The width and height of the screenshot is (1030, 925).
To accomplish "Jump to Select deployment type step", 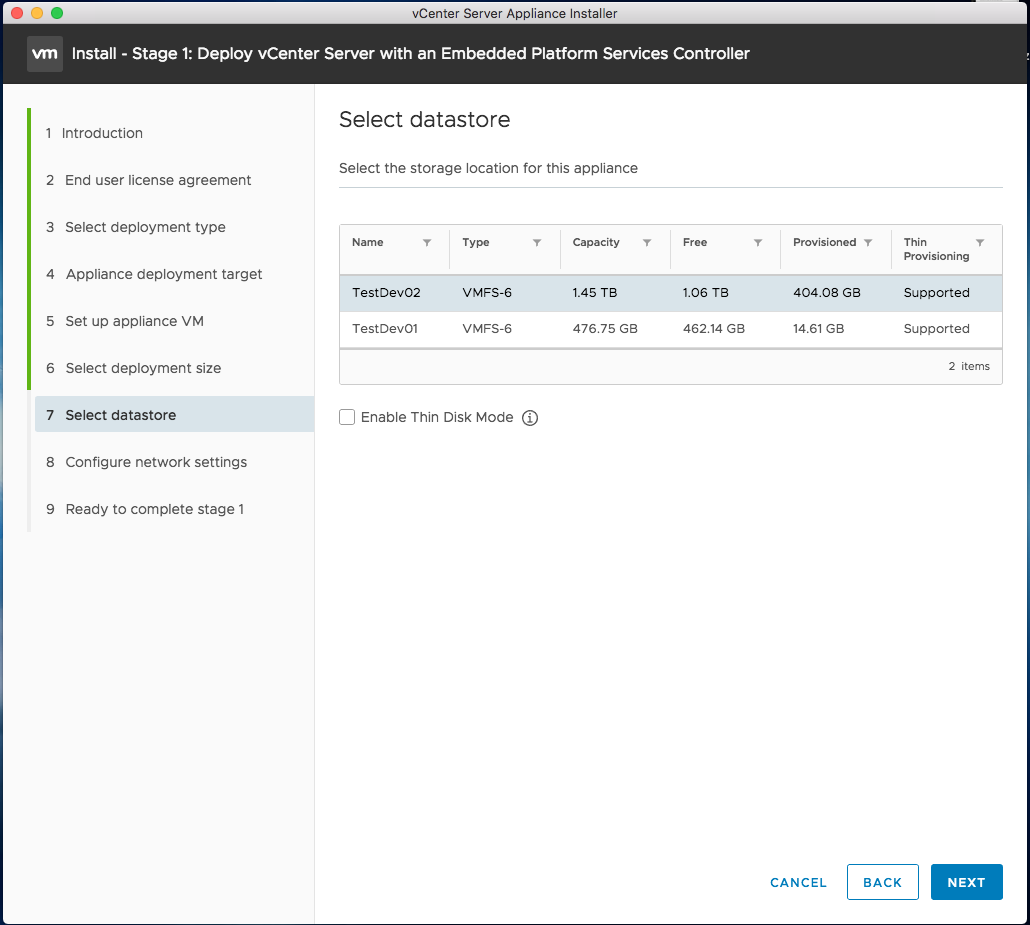I will tap(145, 227).
